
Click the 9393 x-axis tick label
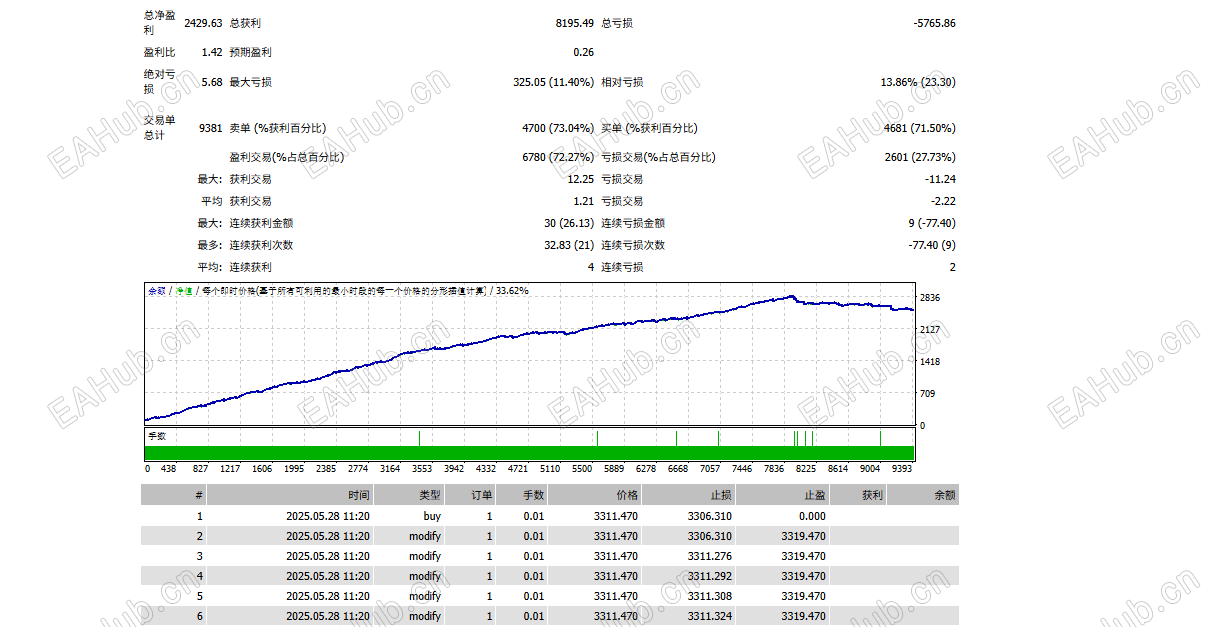902,468
